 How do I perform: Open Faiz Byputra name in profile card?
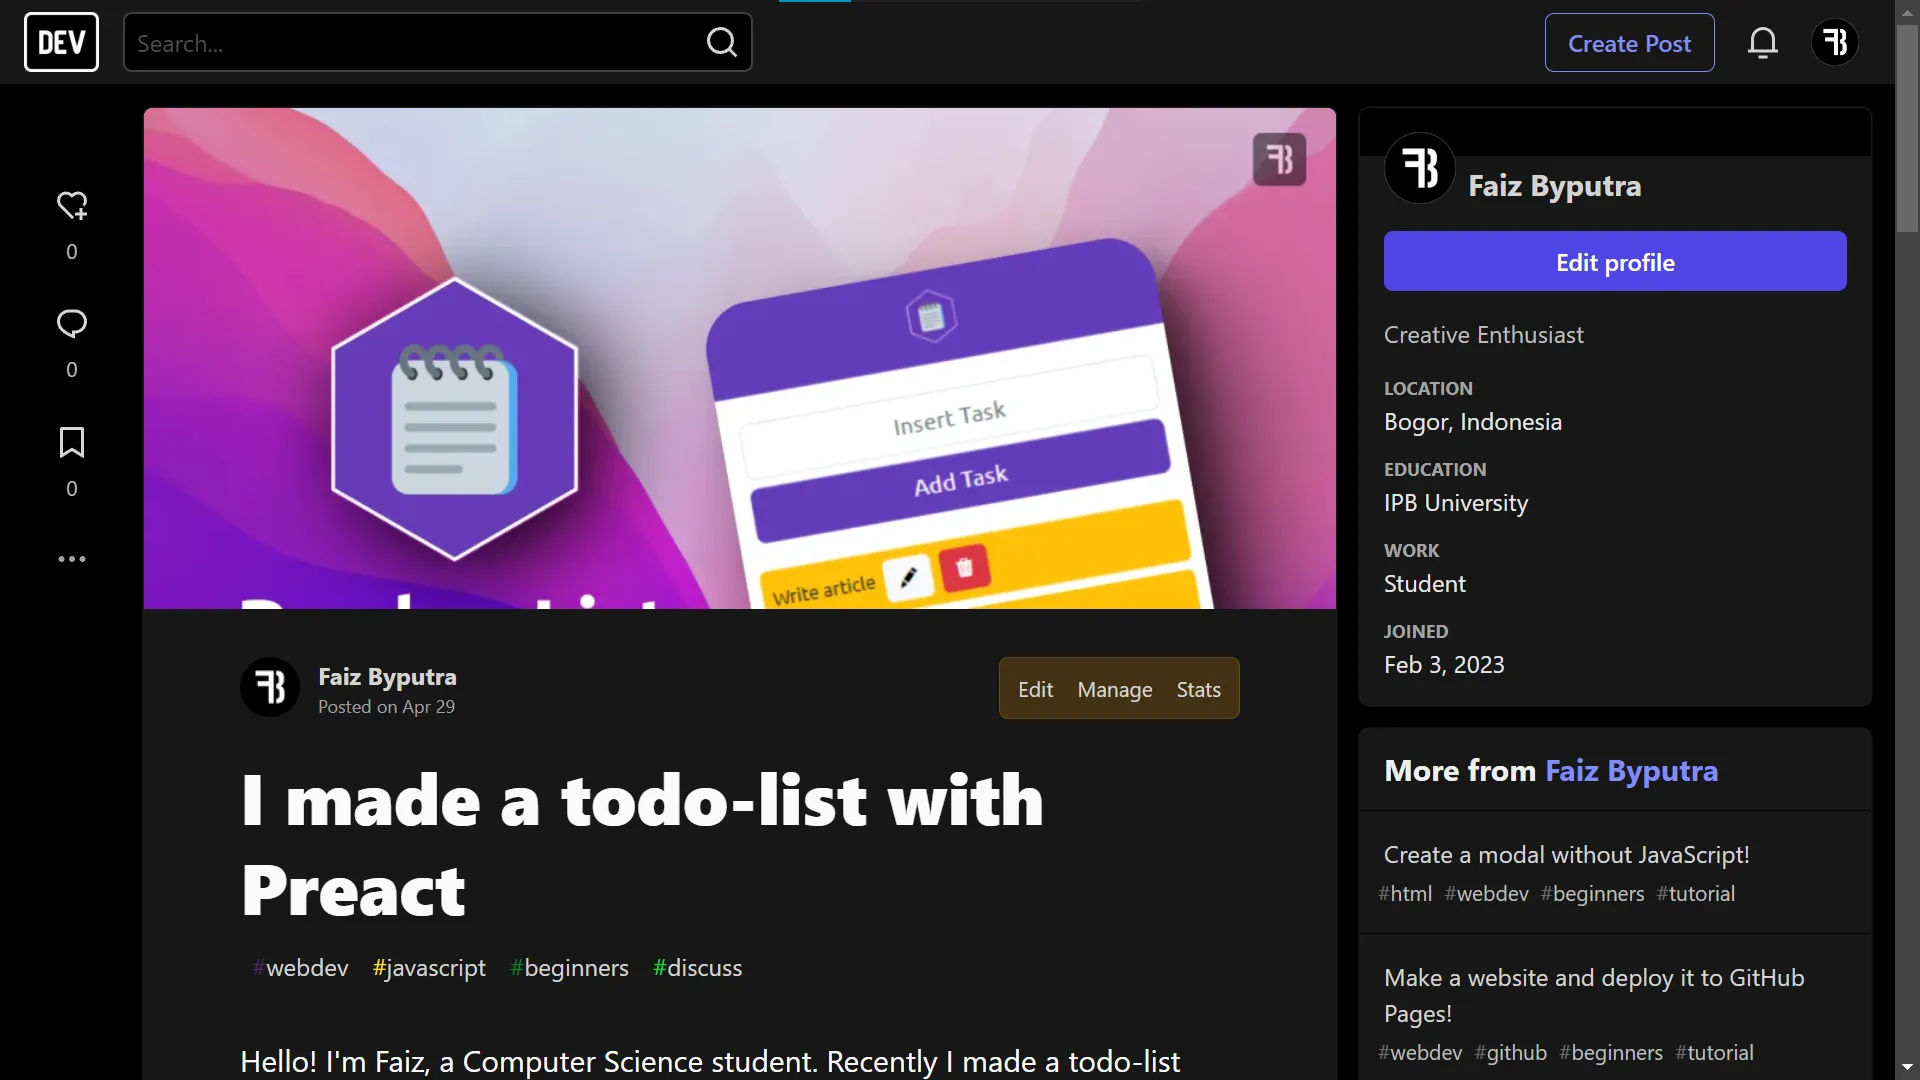click(x=1554, y=186)
